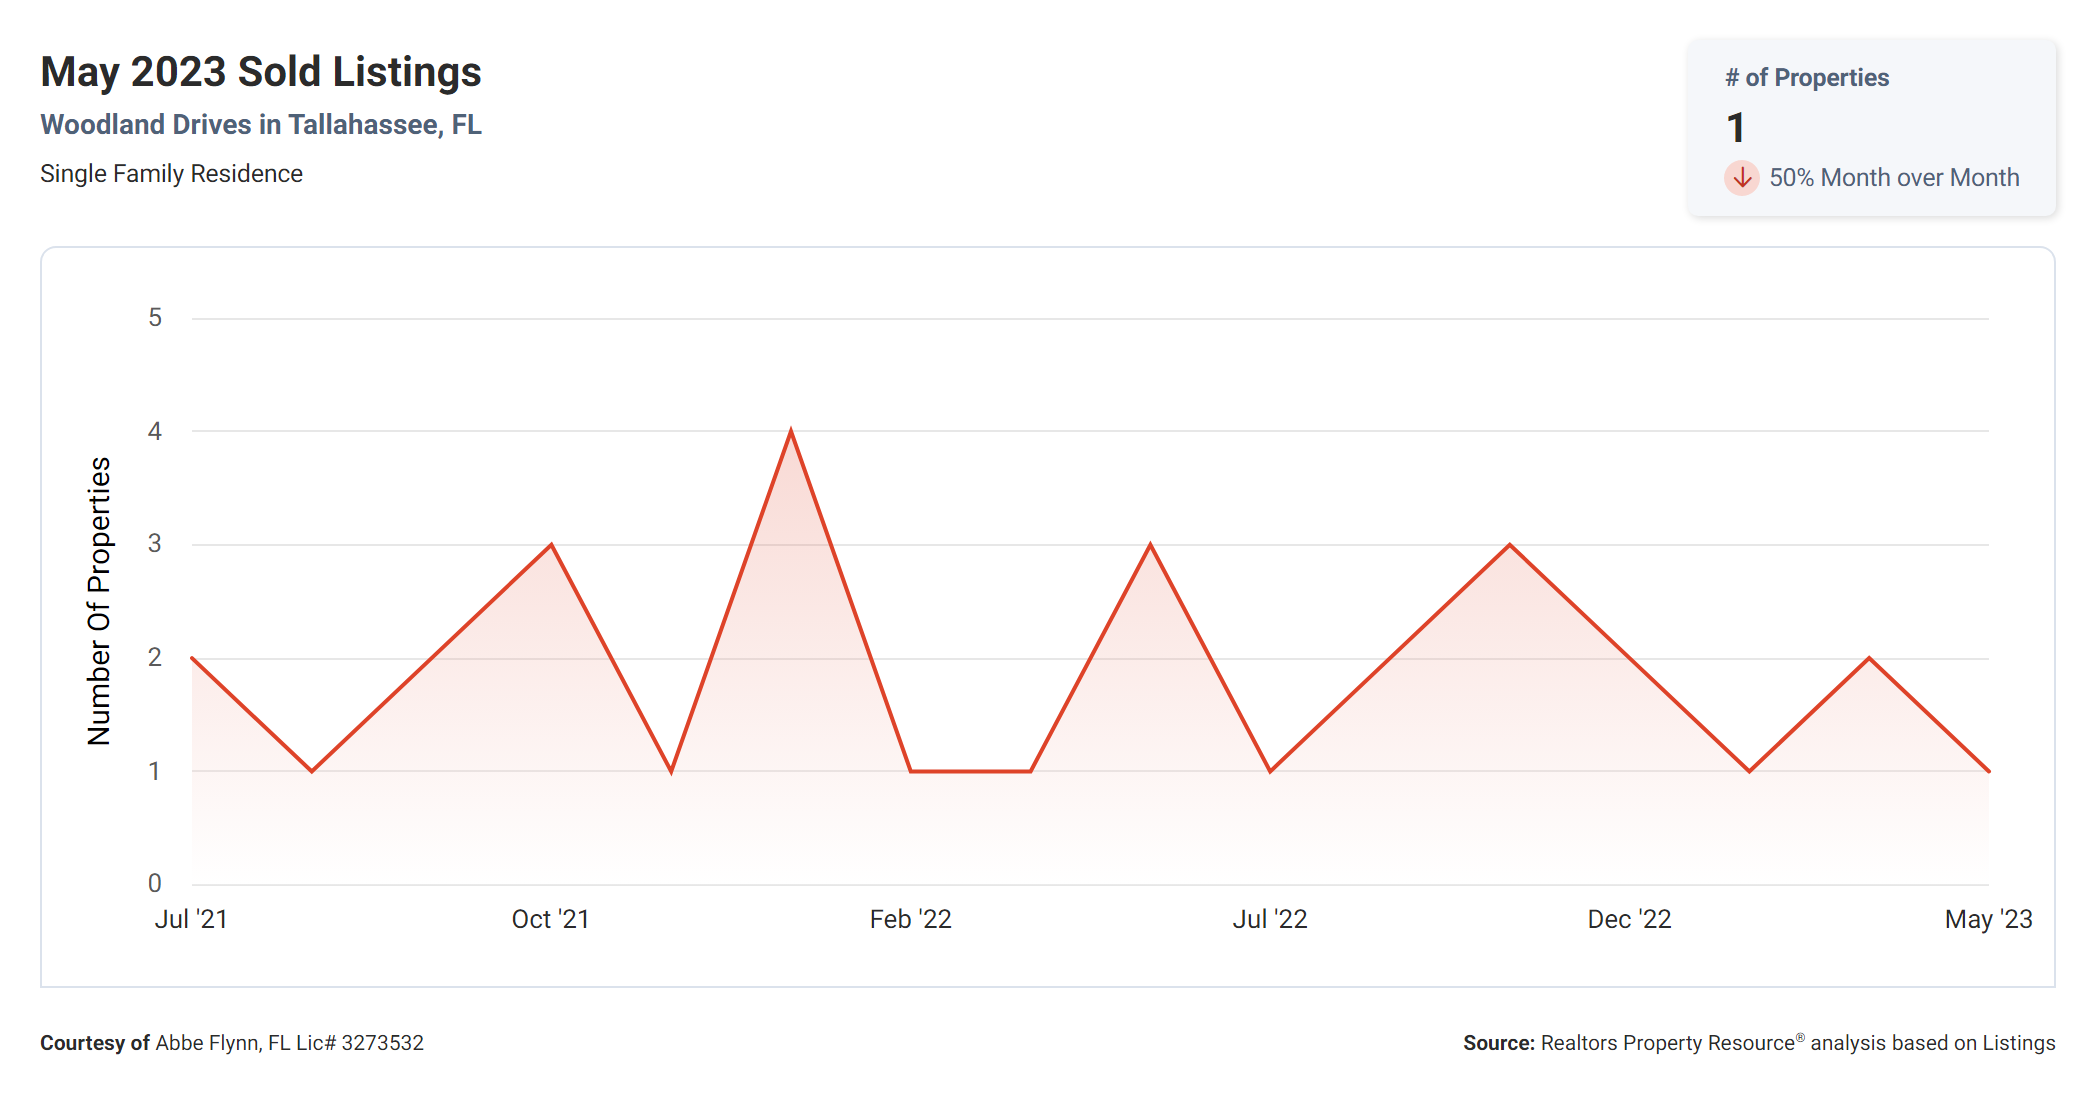
Task: Click the Courtesy of Abbe Flynn credit
Action: click(232, 1043)
